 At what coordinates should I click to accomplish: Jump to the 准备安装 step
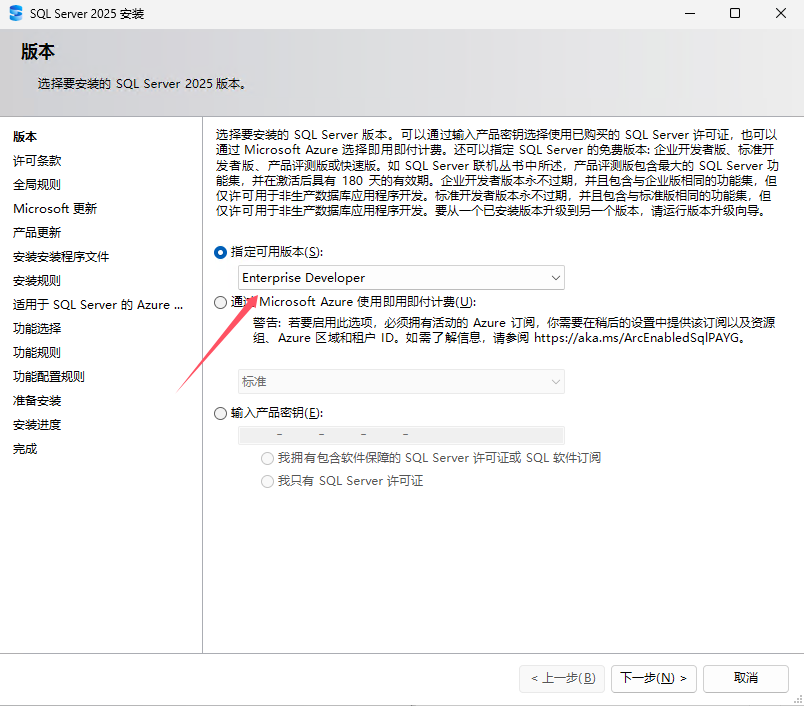pyautogui.click(x=38, y=400)
